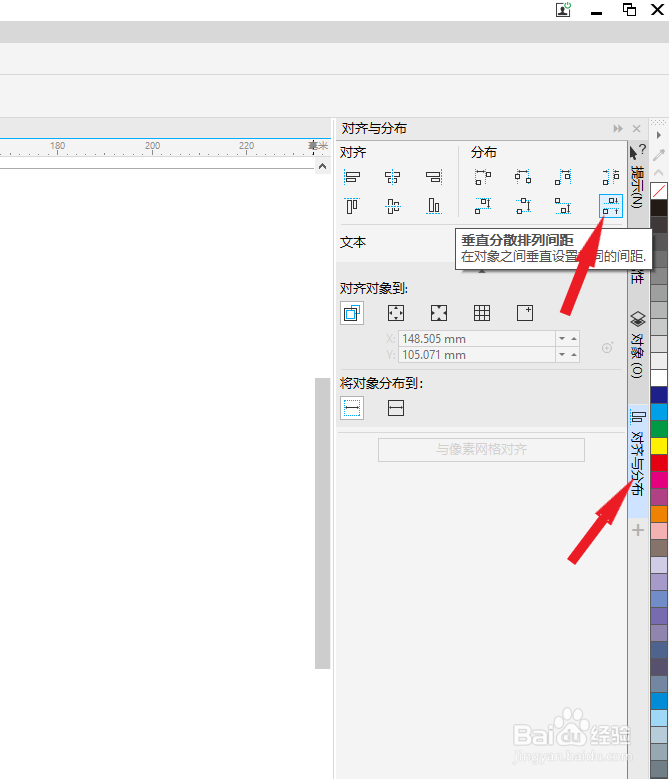
Task: Select align to active objects option
Action: click(352, 313)
